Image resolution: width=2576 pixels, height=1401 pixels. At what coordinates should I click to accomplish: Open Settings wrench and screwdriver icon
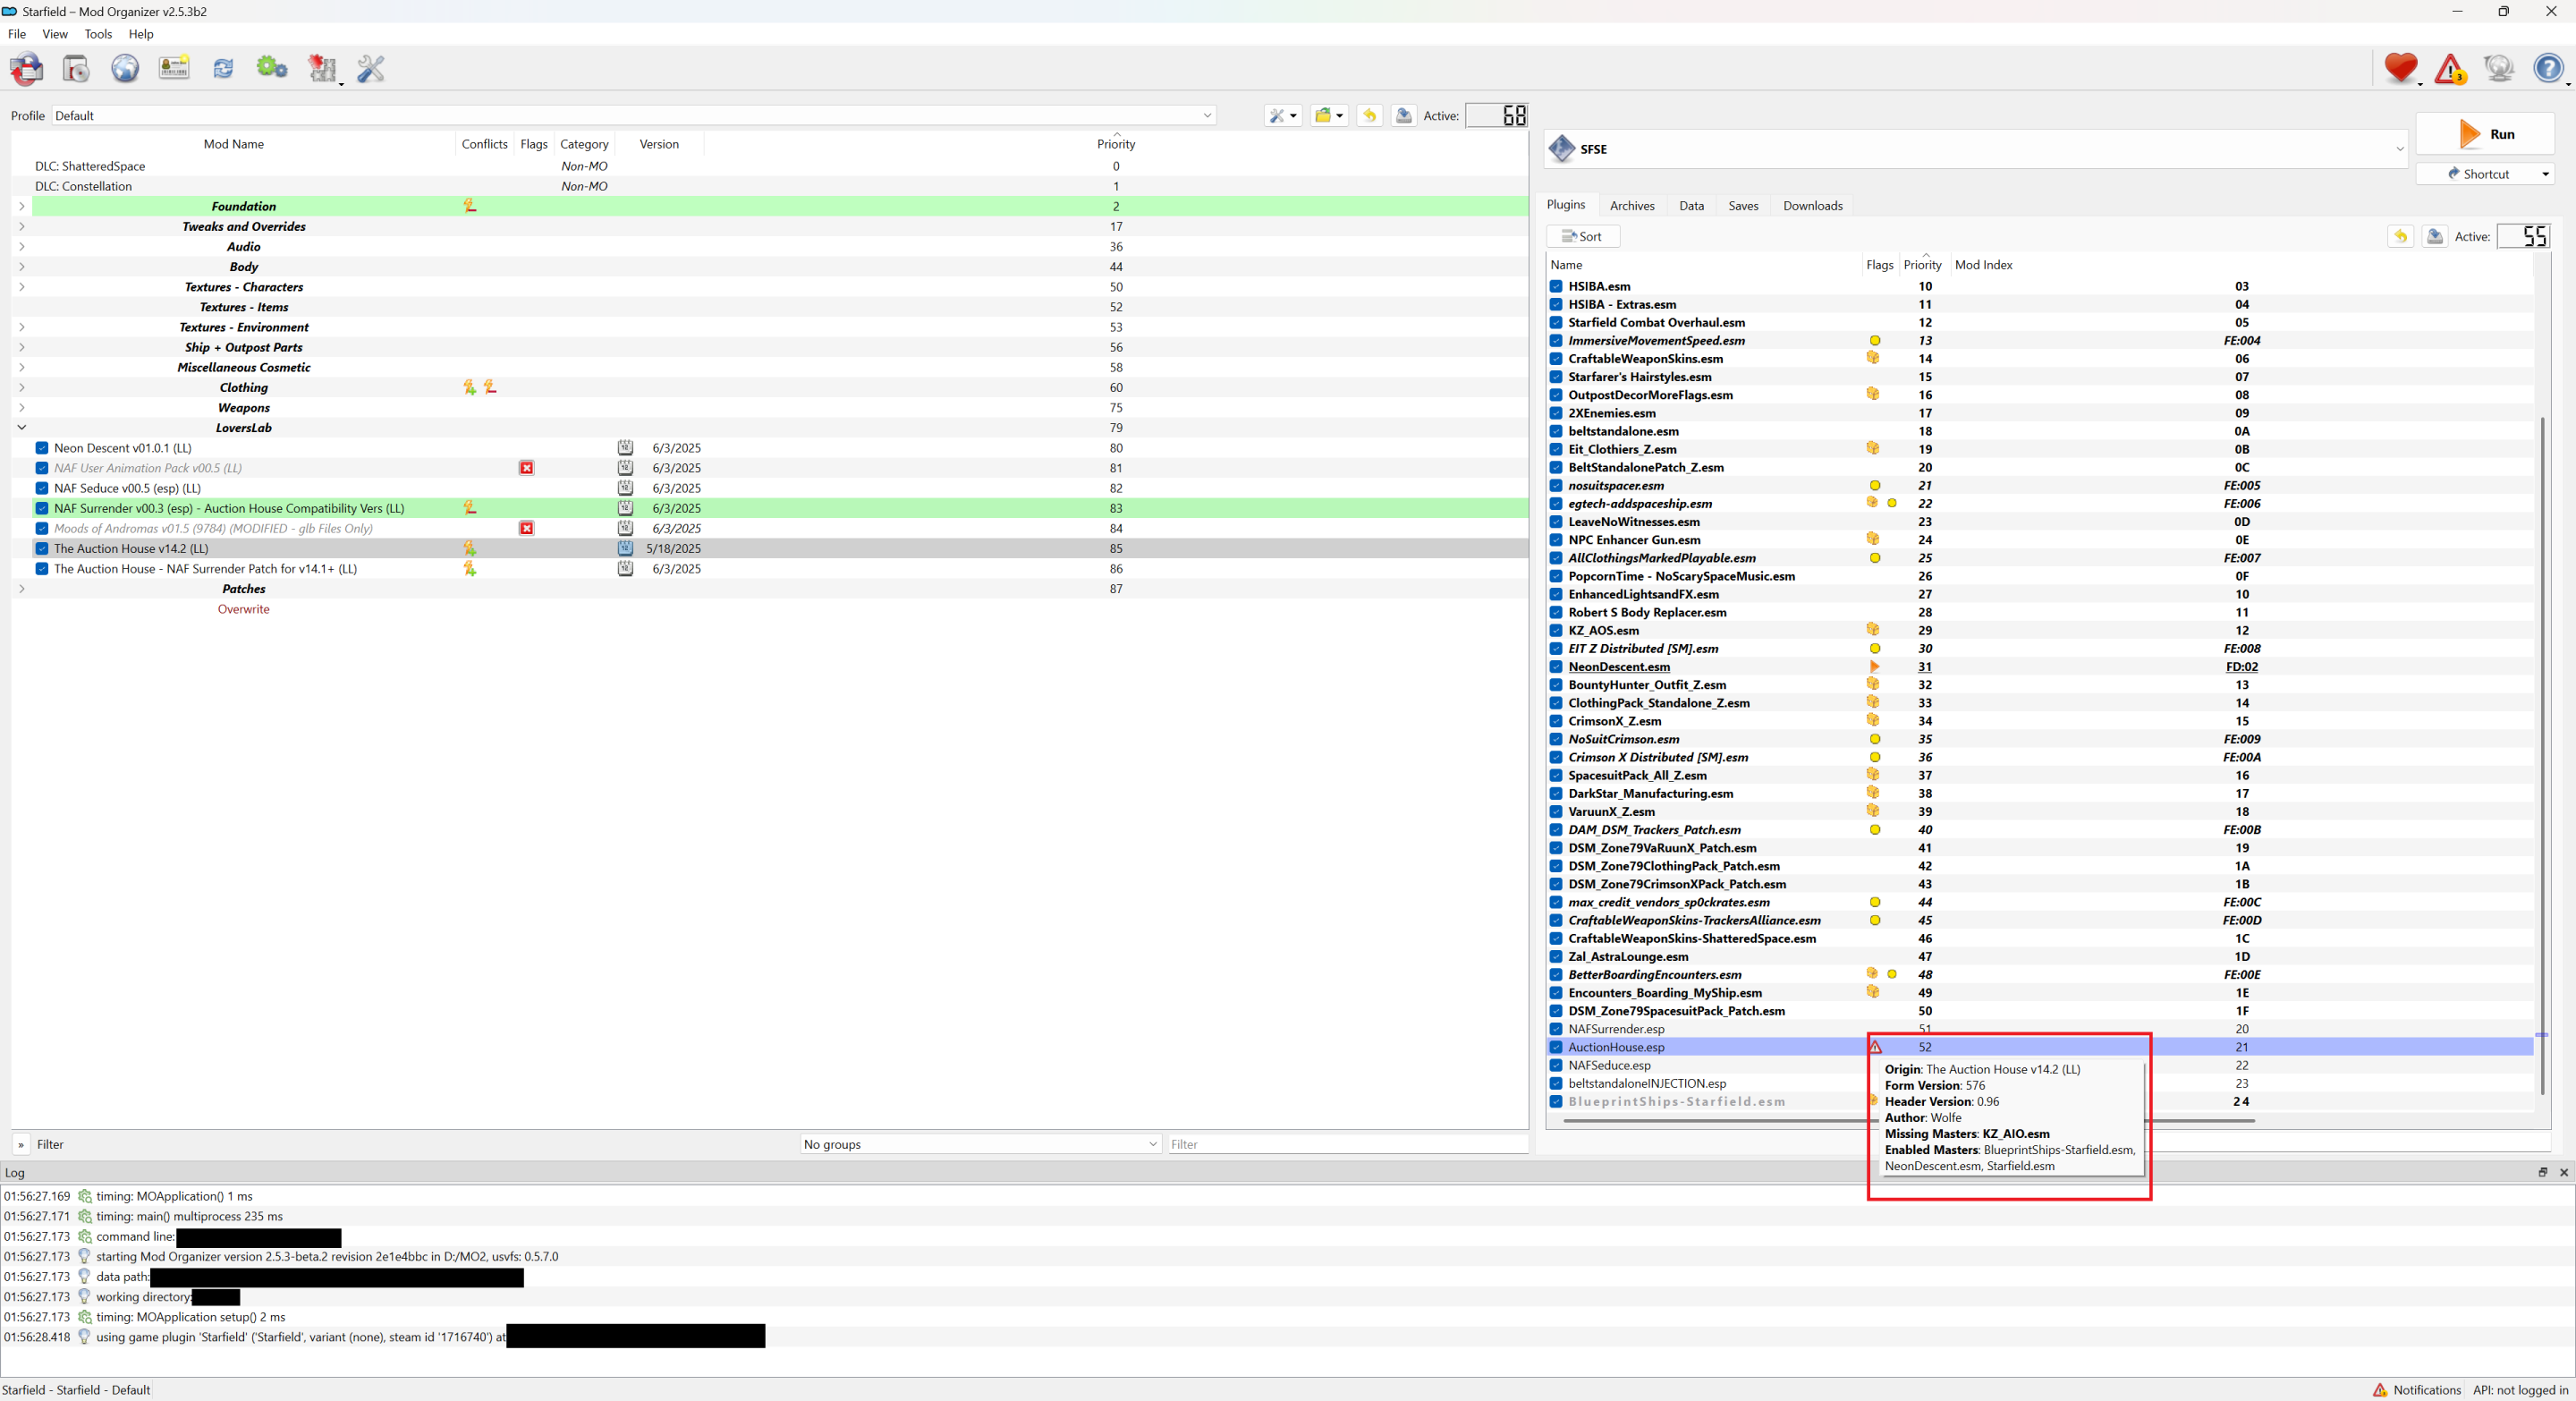pos(371,69)
